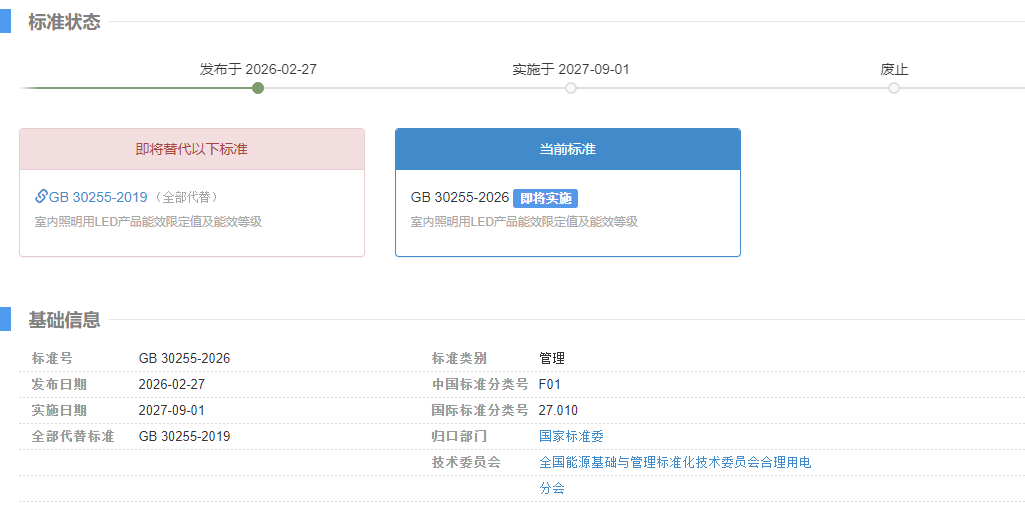Click the 基础信息 section heading

[x=64, y=320]
